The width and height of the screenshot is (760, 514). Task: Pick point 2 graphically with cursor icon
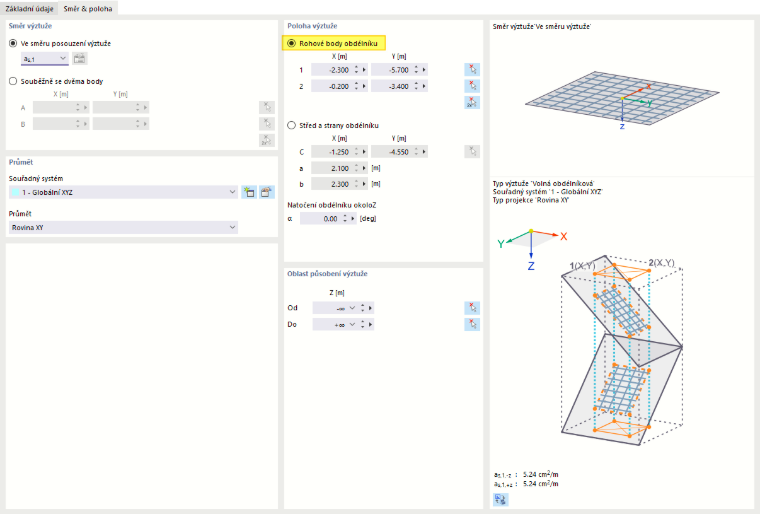(472, 86)
